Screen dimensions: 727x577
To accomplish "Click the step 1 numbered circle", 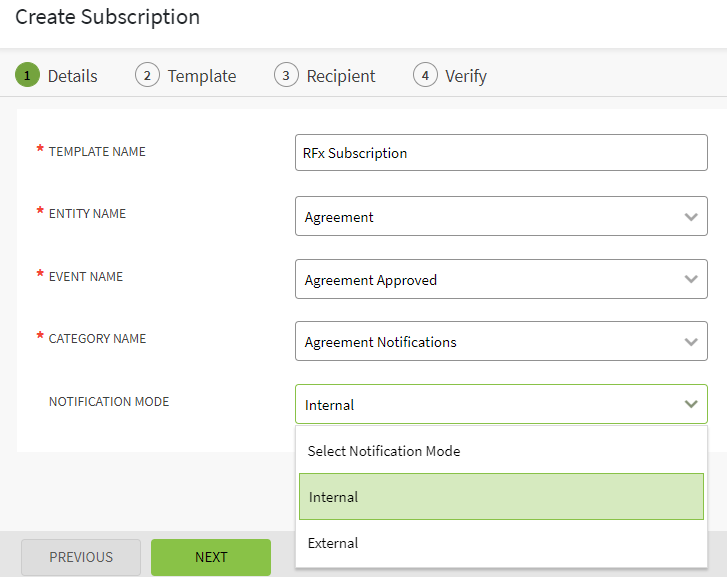I will 27,75.
